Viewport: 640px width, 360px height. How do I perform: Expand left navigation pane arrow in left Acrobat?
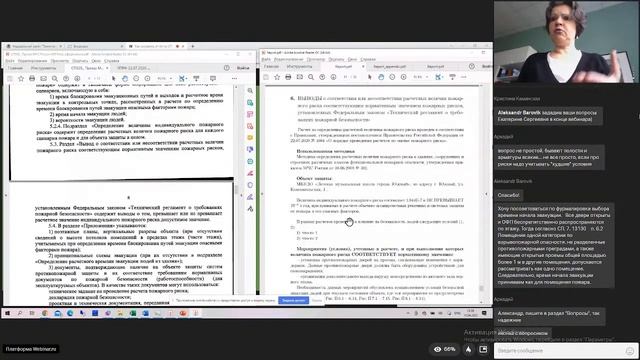[6, 195]
